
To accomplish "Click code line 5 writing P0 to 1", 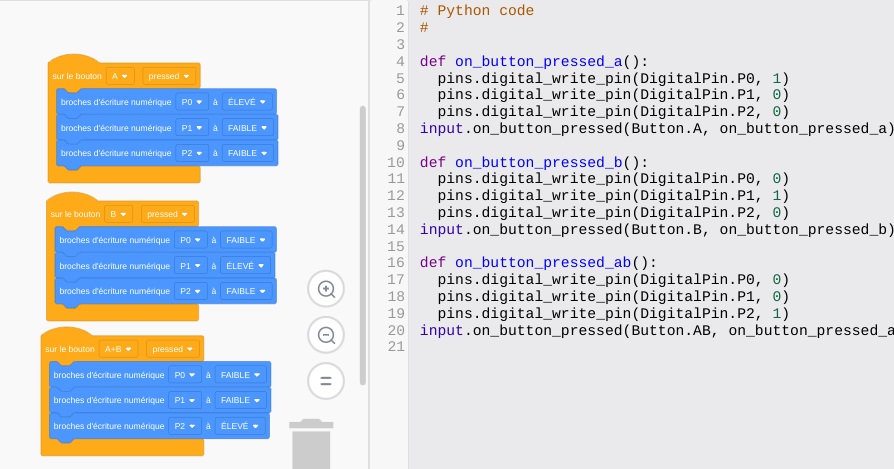I will (613, 79).
